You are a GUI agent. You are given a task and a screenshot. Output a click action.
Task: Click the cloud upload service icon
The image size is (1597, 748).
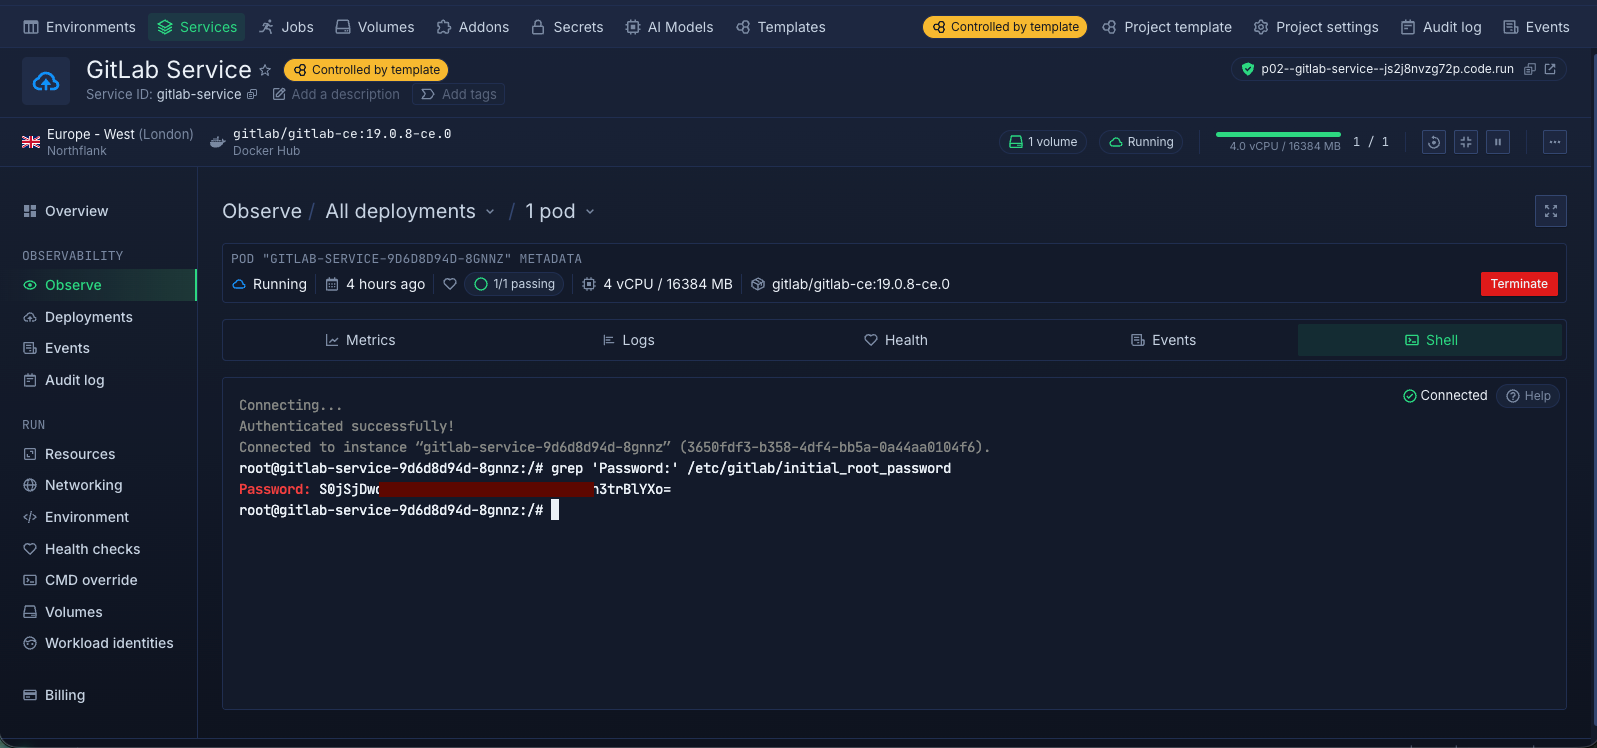46,81
